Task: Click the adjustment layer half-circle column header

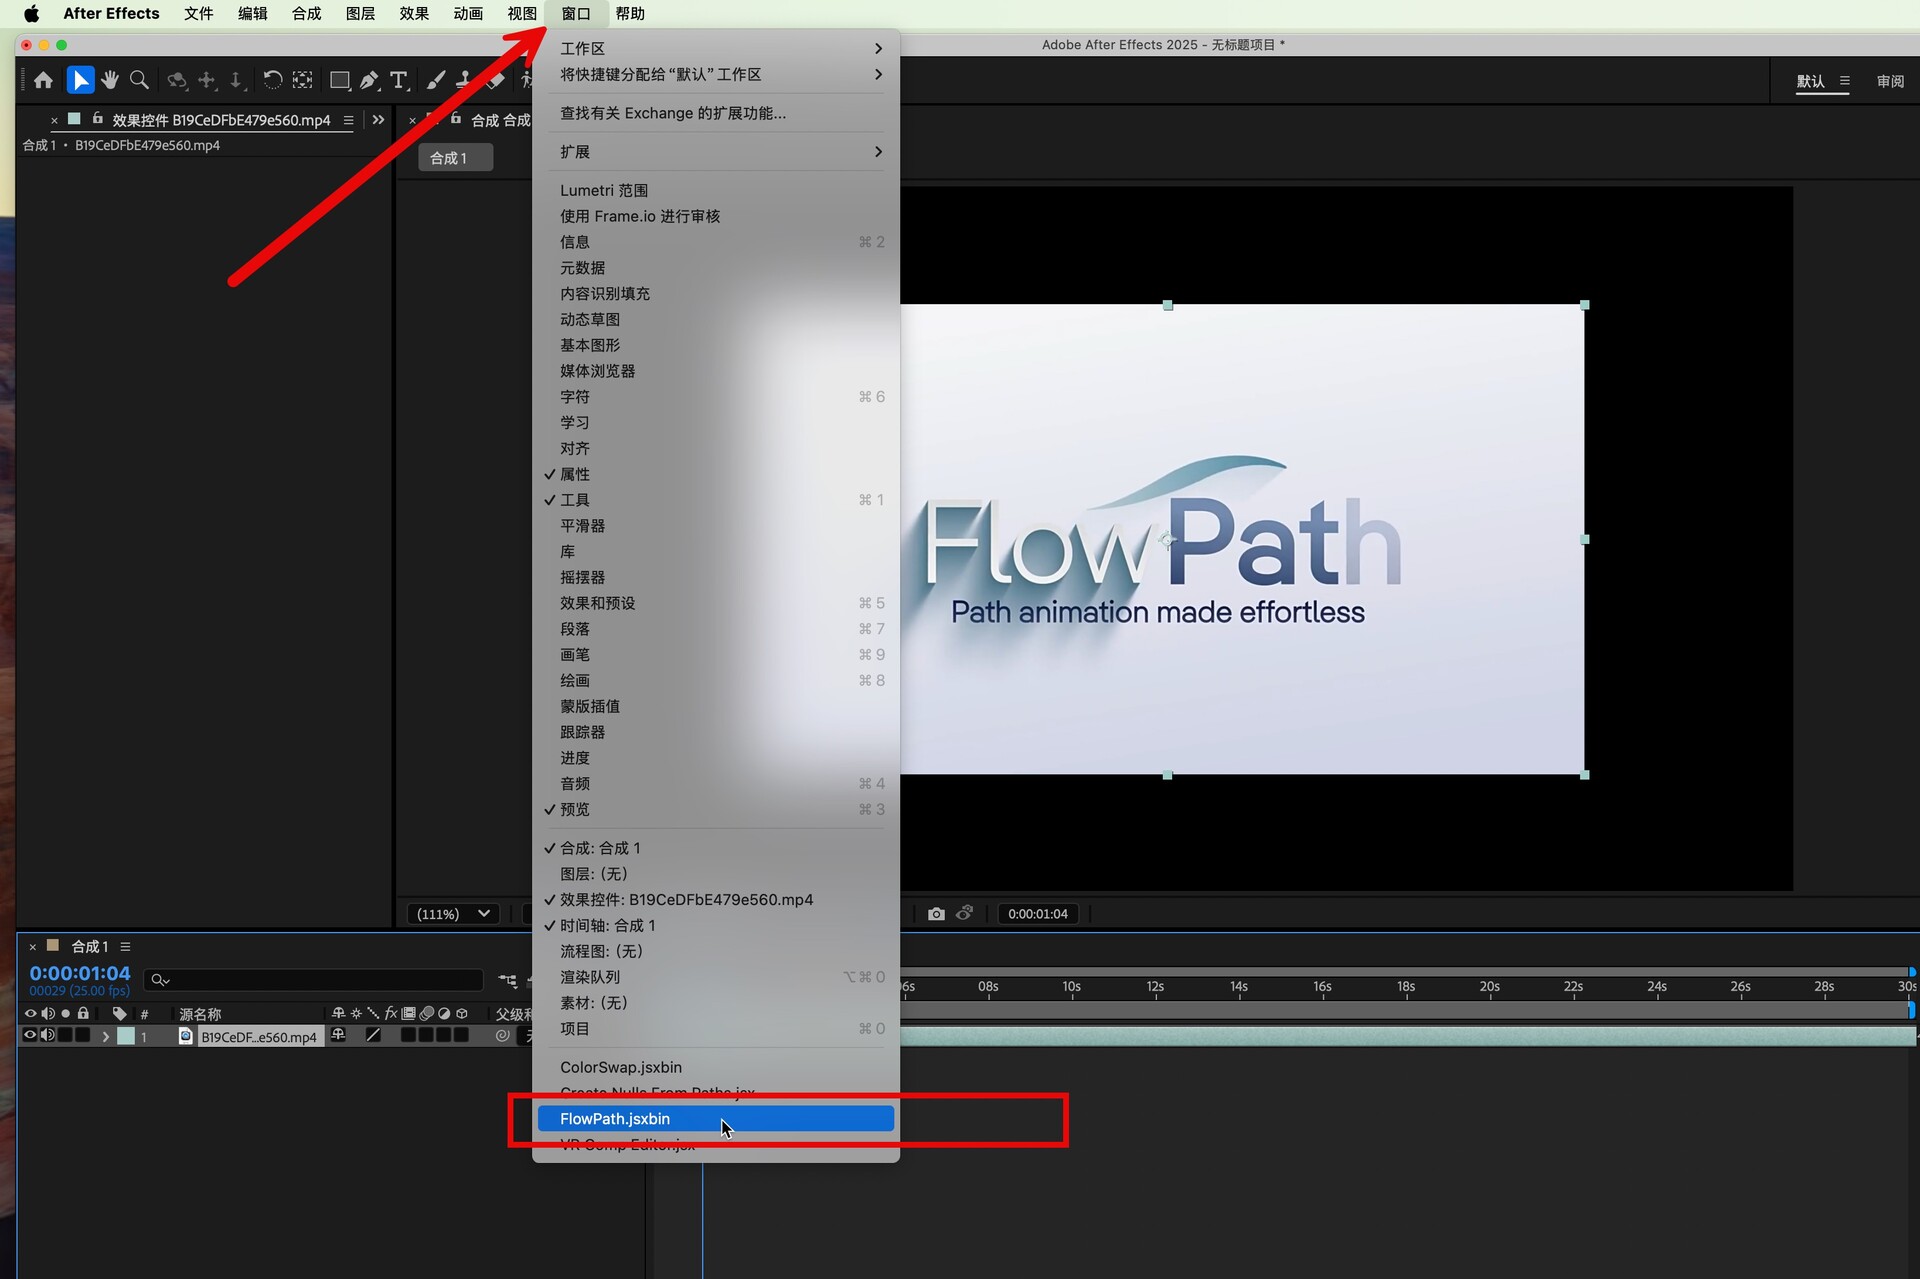Action: (x=444, y=1013)
